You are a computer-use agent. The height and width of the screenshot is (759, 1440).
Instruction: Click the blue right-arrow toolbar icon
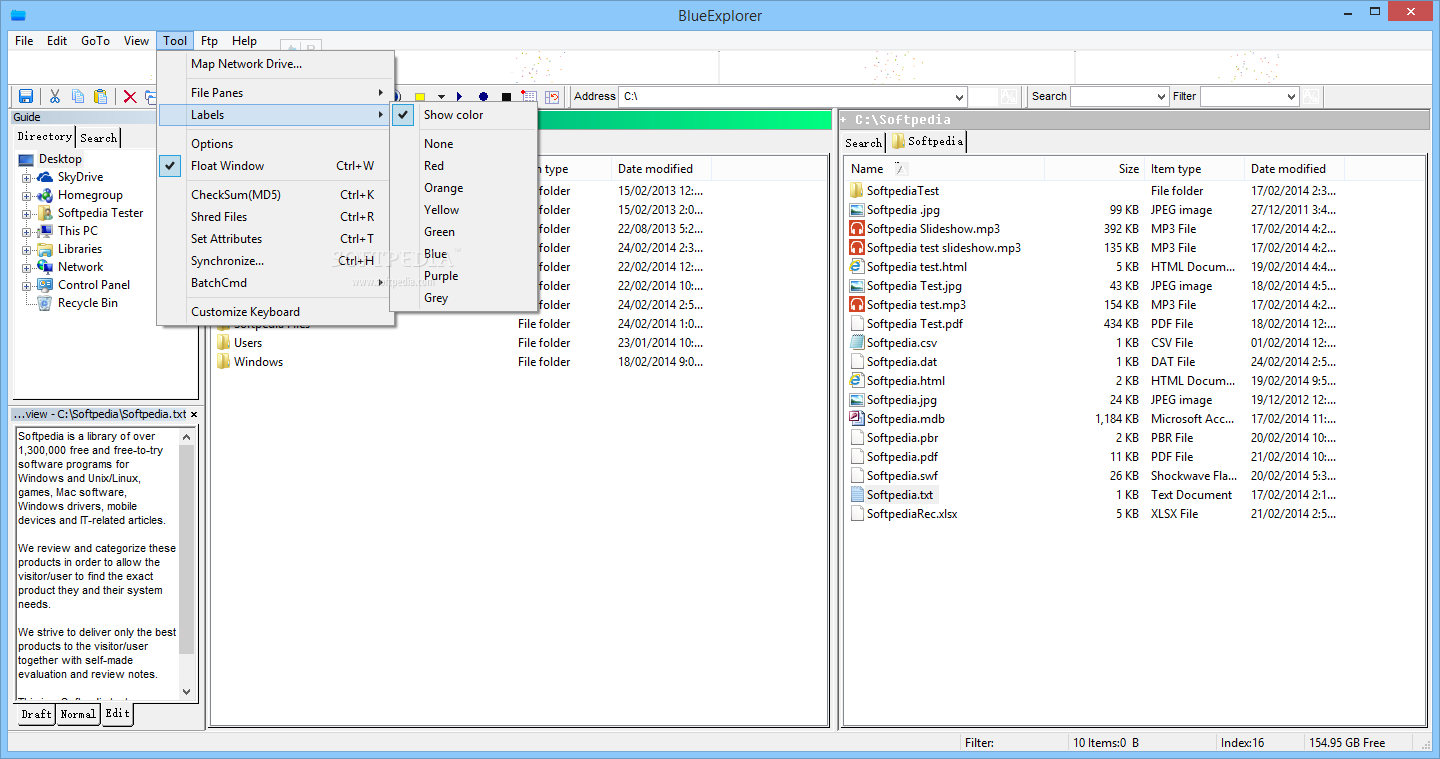(460, 97)
